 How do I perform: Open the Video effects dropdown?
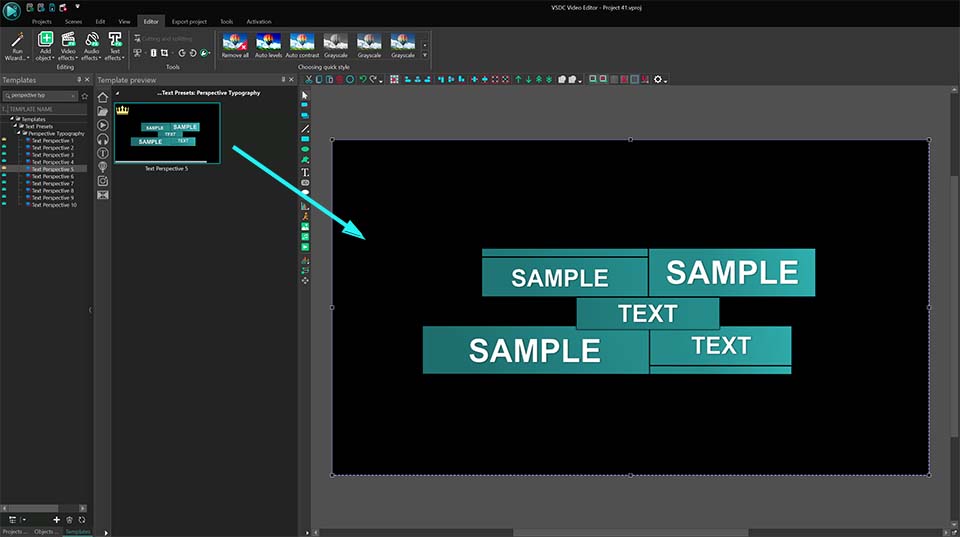pos(67,47)
